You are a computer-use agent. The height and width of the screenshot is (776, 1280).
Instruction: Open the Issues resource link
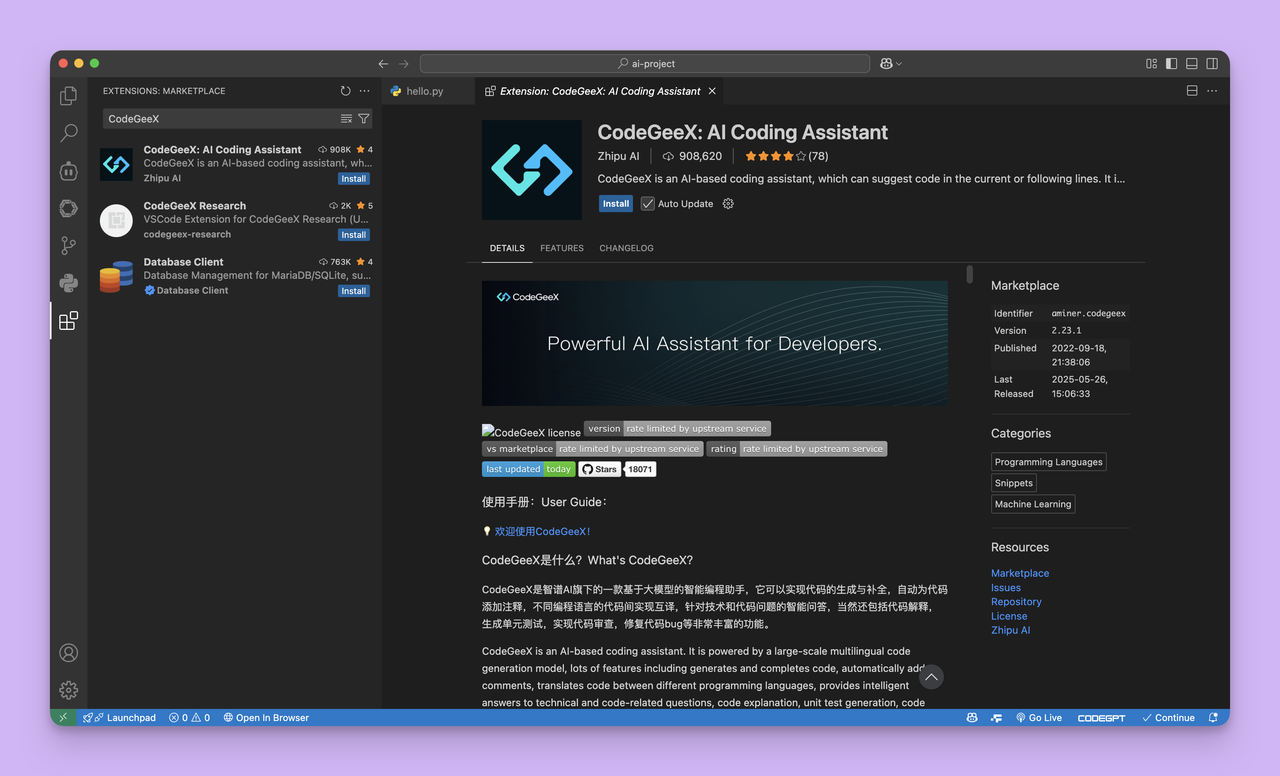tap(1006, 588)
